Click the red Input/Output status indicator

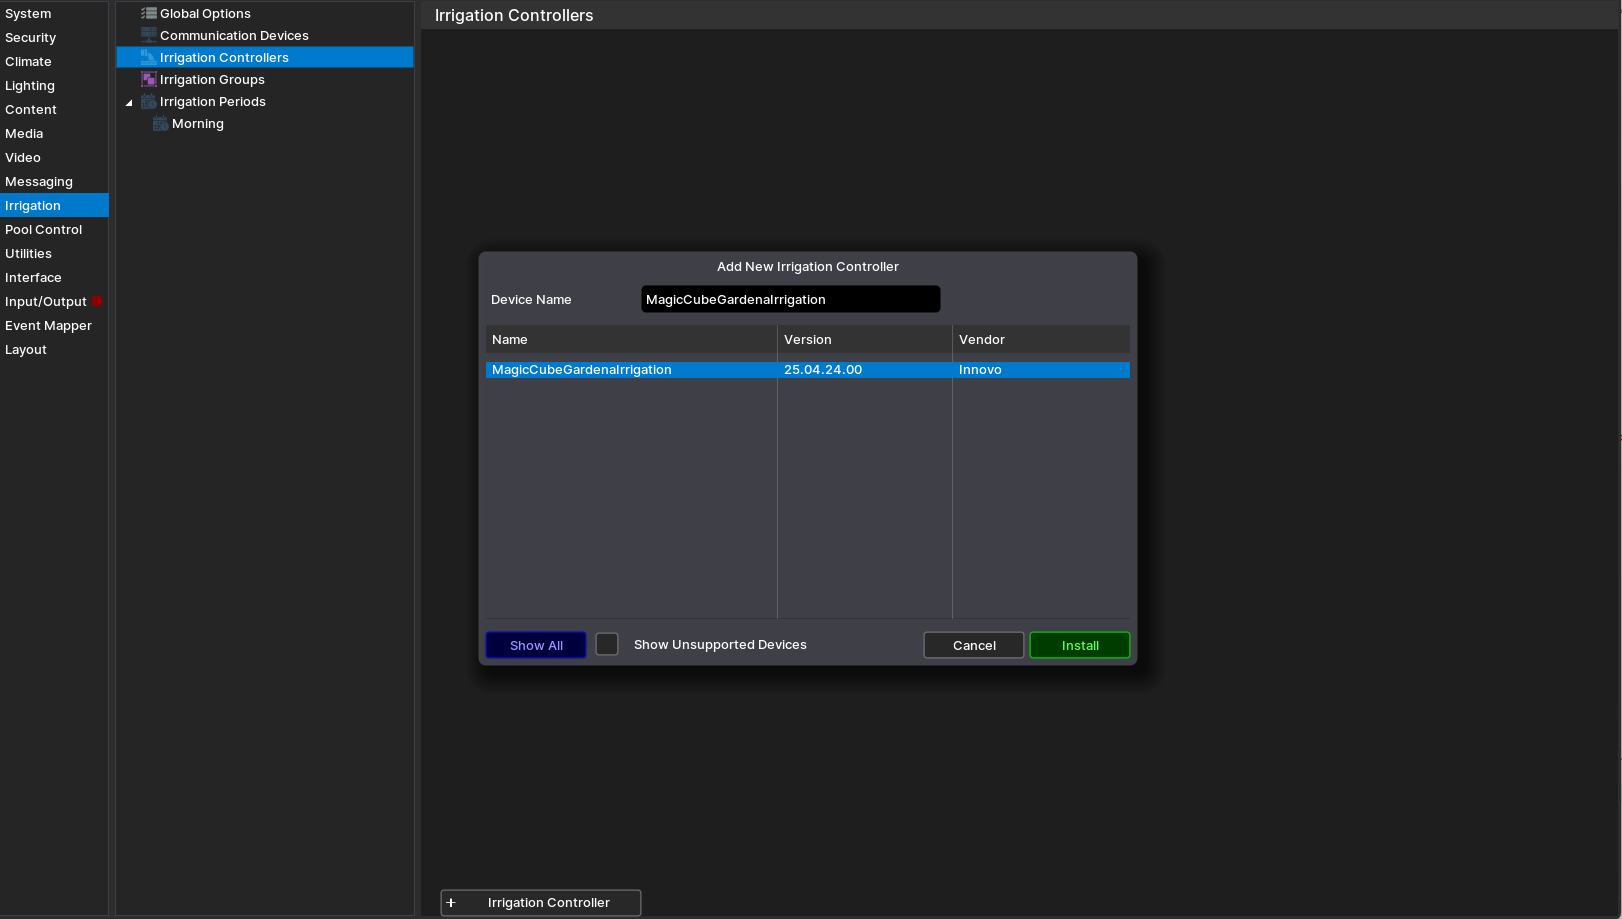pos(97,301)
